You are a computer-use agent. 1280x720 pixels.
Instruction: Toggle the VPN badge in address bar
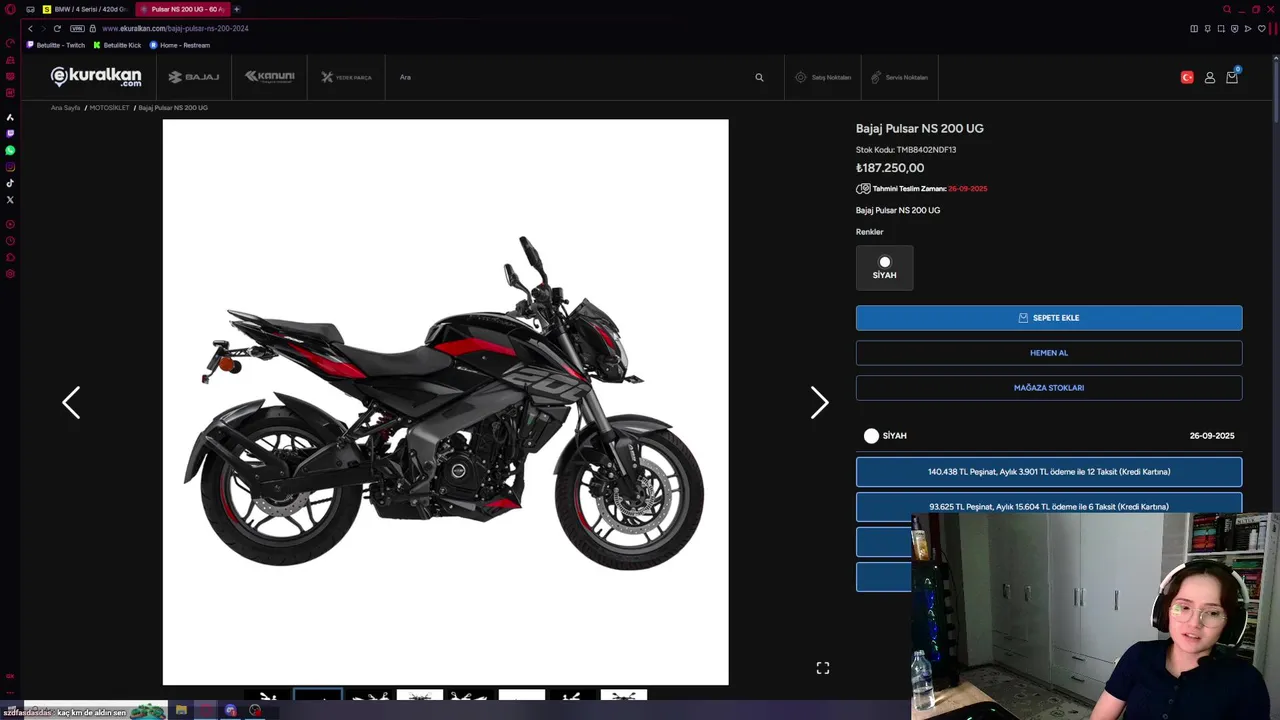click(77, 28)
